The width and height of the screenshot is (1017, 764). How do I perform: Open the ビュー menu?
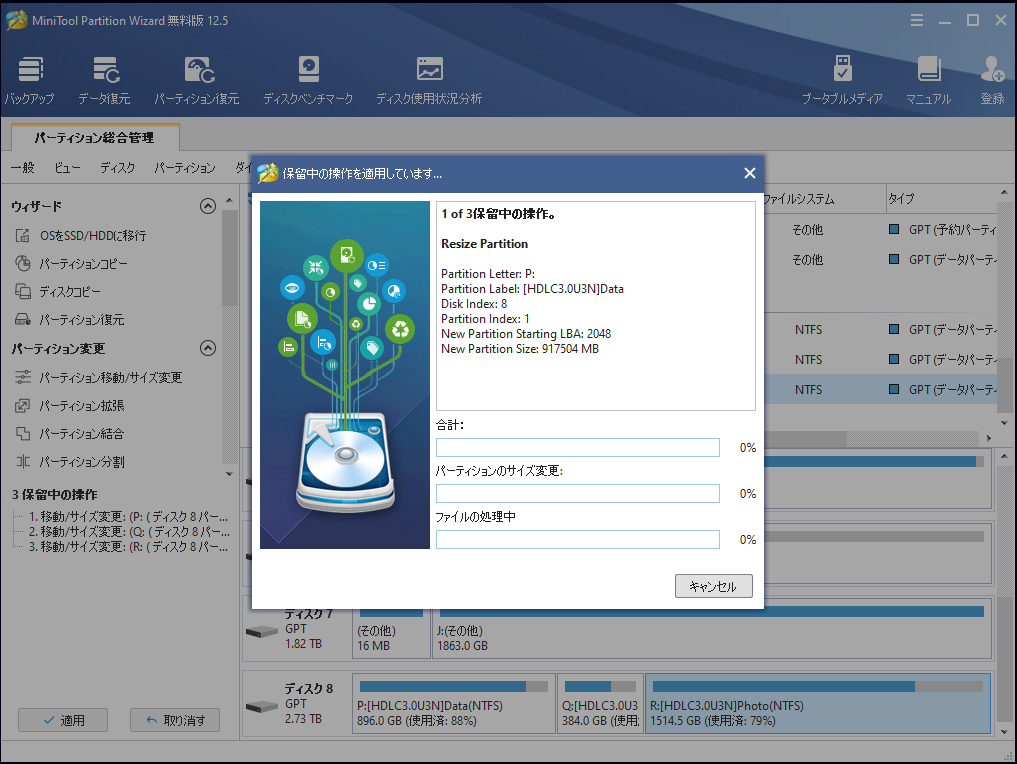point(67,167)
